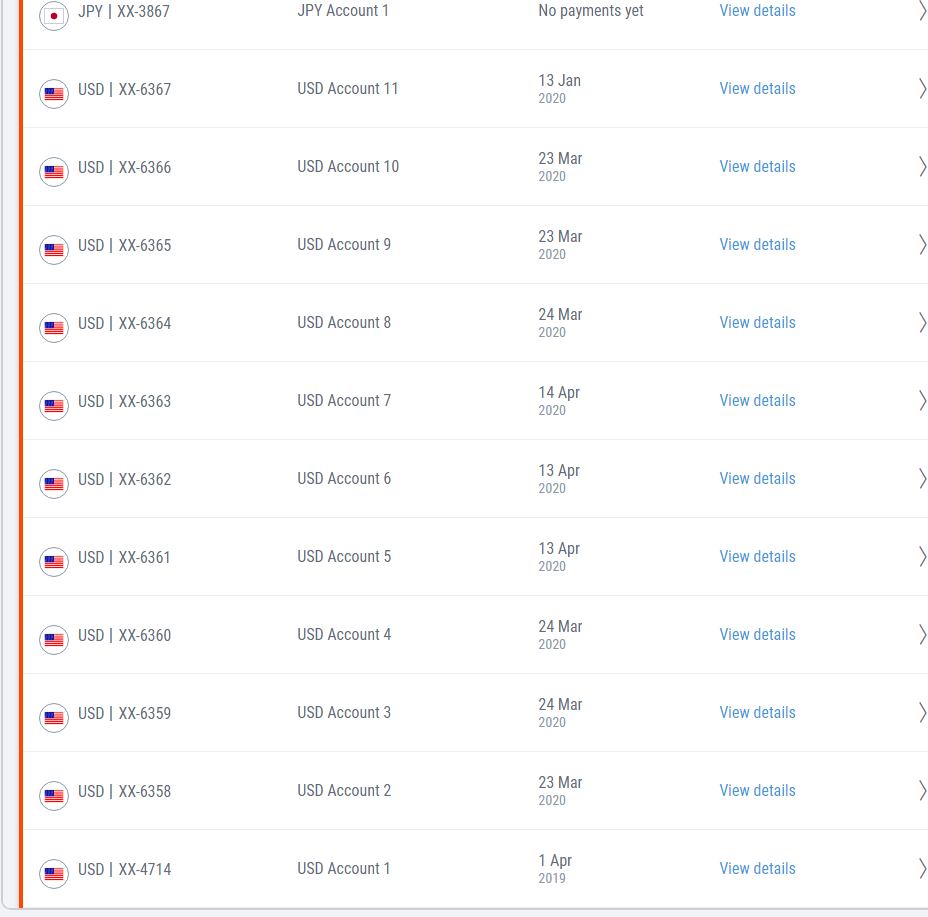The image size is (928, 917).
Task: Click the US flag icon for XX-6365
Action: [54, 250]
